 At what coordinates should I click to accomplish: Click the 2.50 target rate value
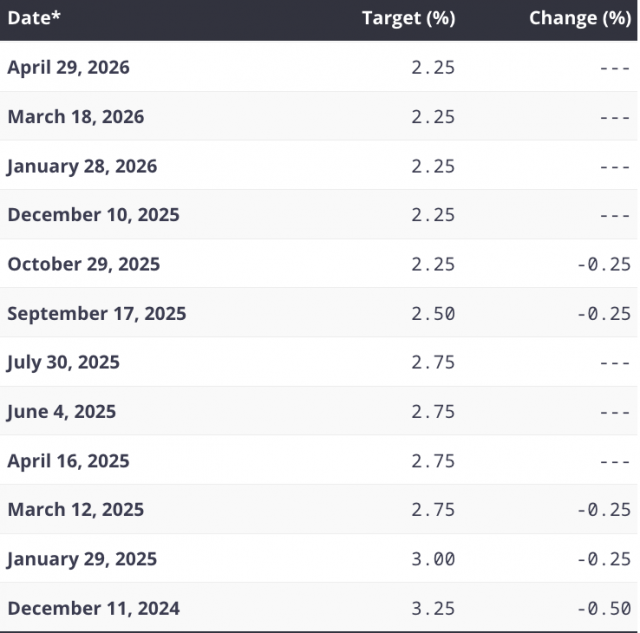[x=433, y=313]
